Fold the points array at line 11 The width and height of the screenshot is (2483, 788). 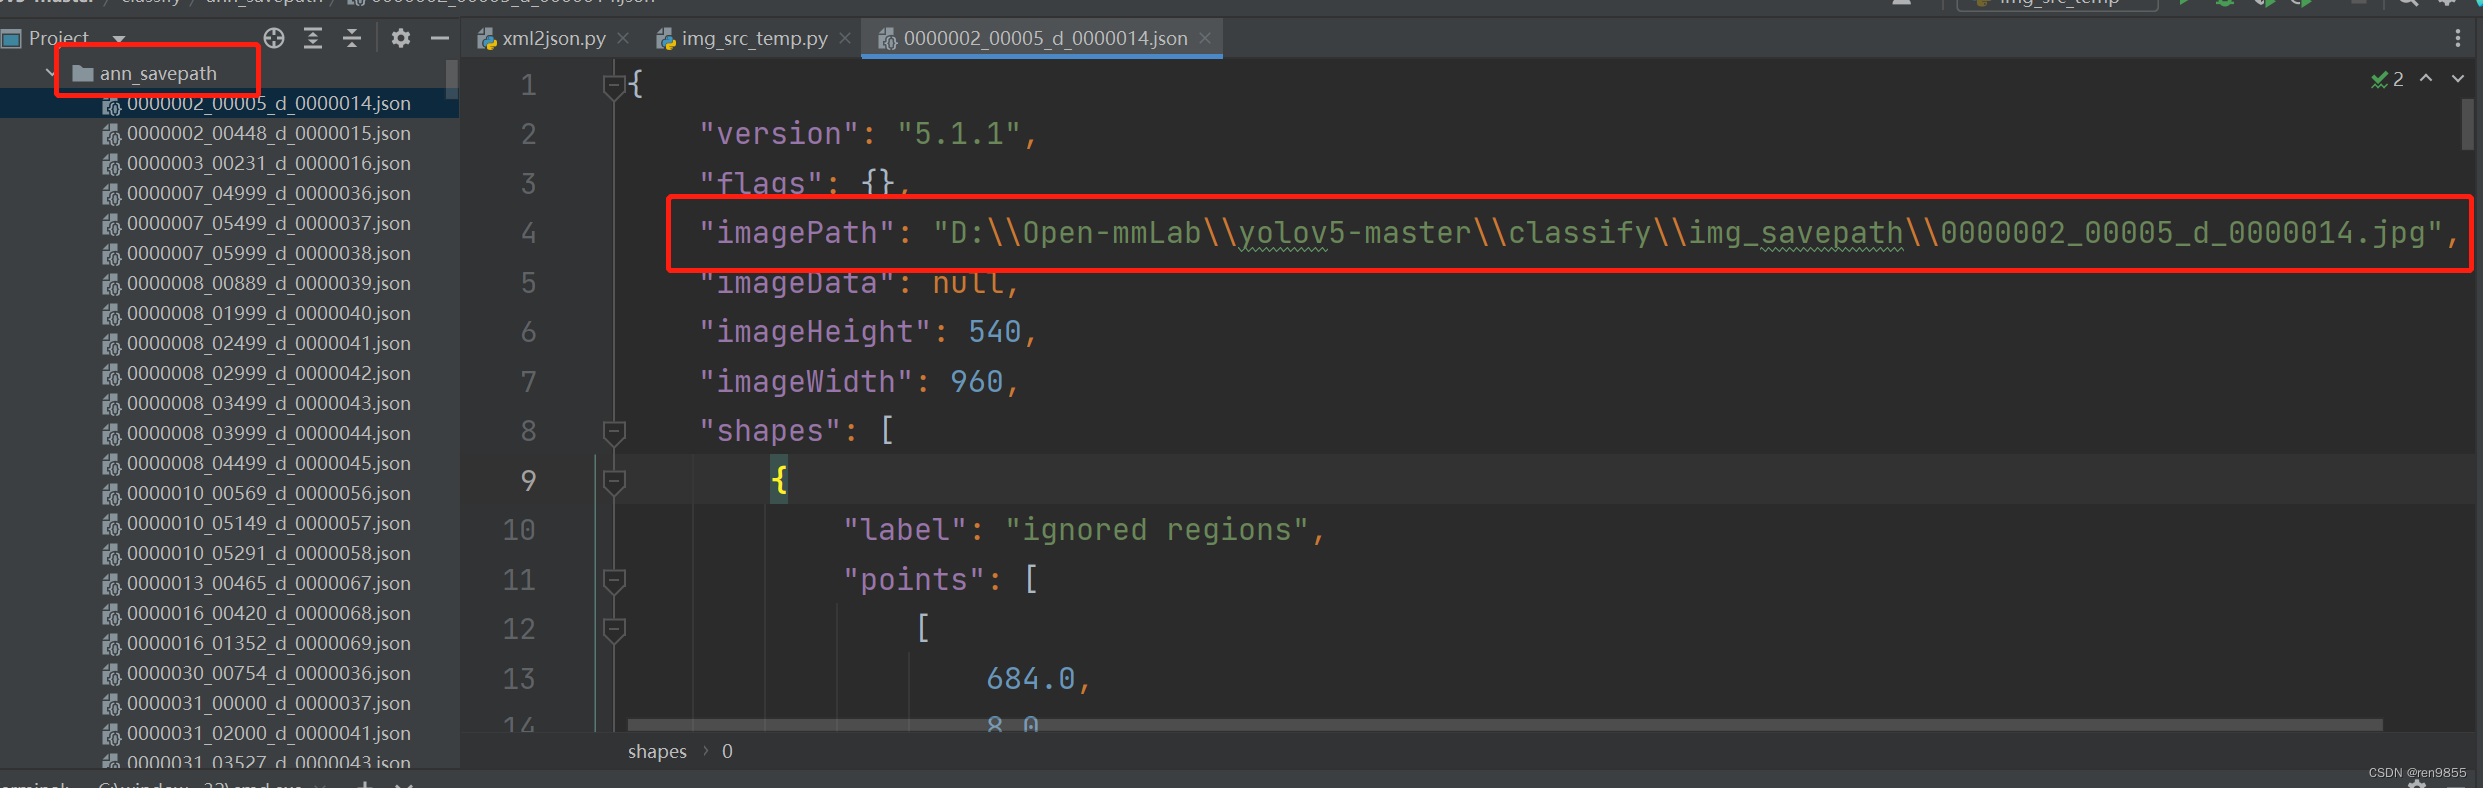(614, 580)
